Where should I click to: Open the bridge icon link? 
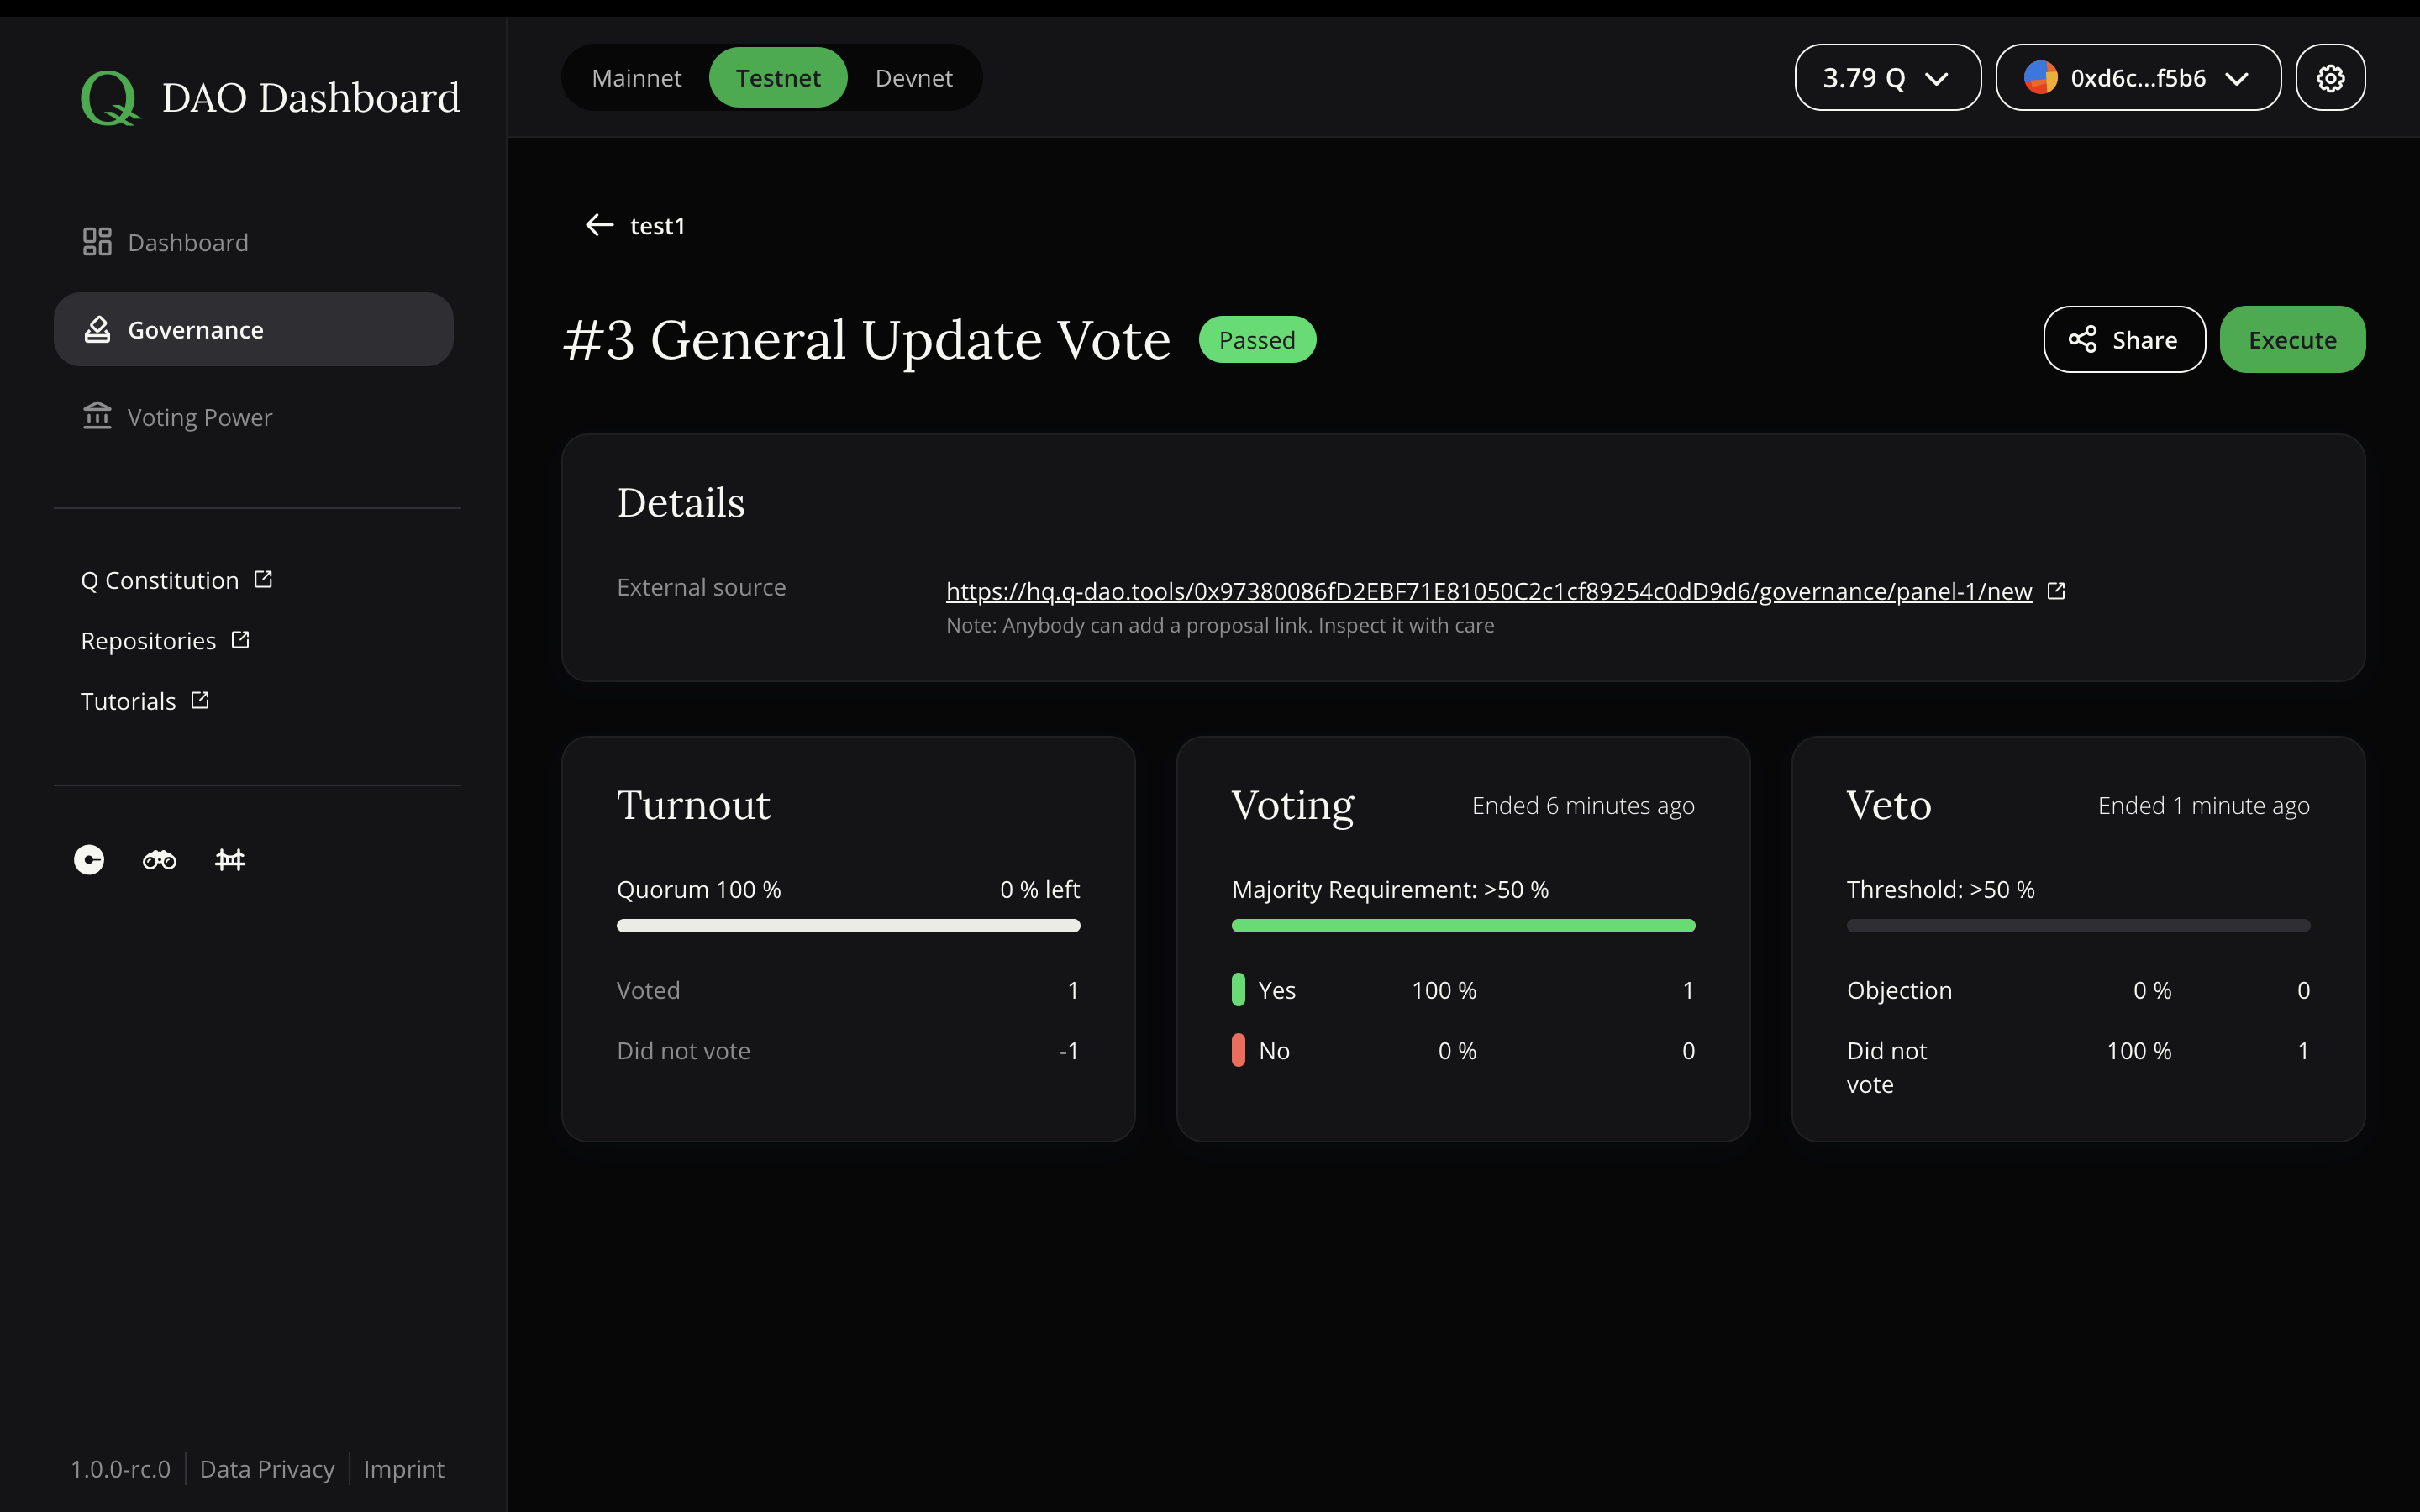point(230,860)
